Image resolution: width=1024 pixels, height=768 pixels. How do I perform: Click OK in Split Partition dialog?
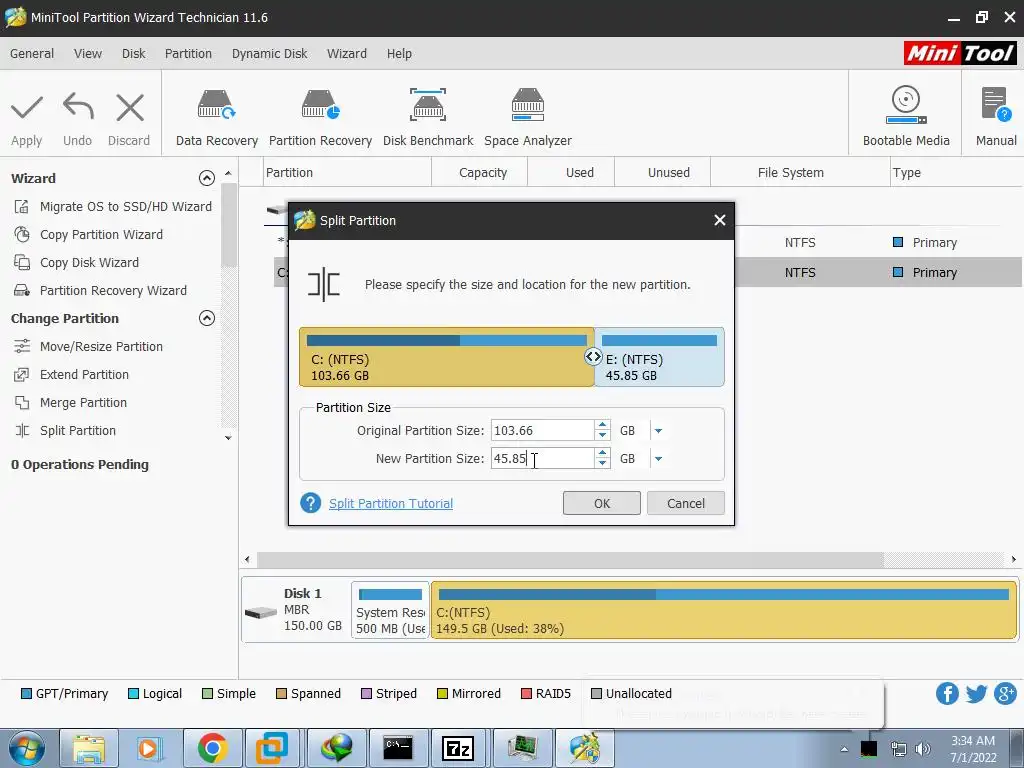tap(601, 503)
